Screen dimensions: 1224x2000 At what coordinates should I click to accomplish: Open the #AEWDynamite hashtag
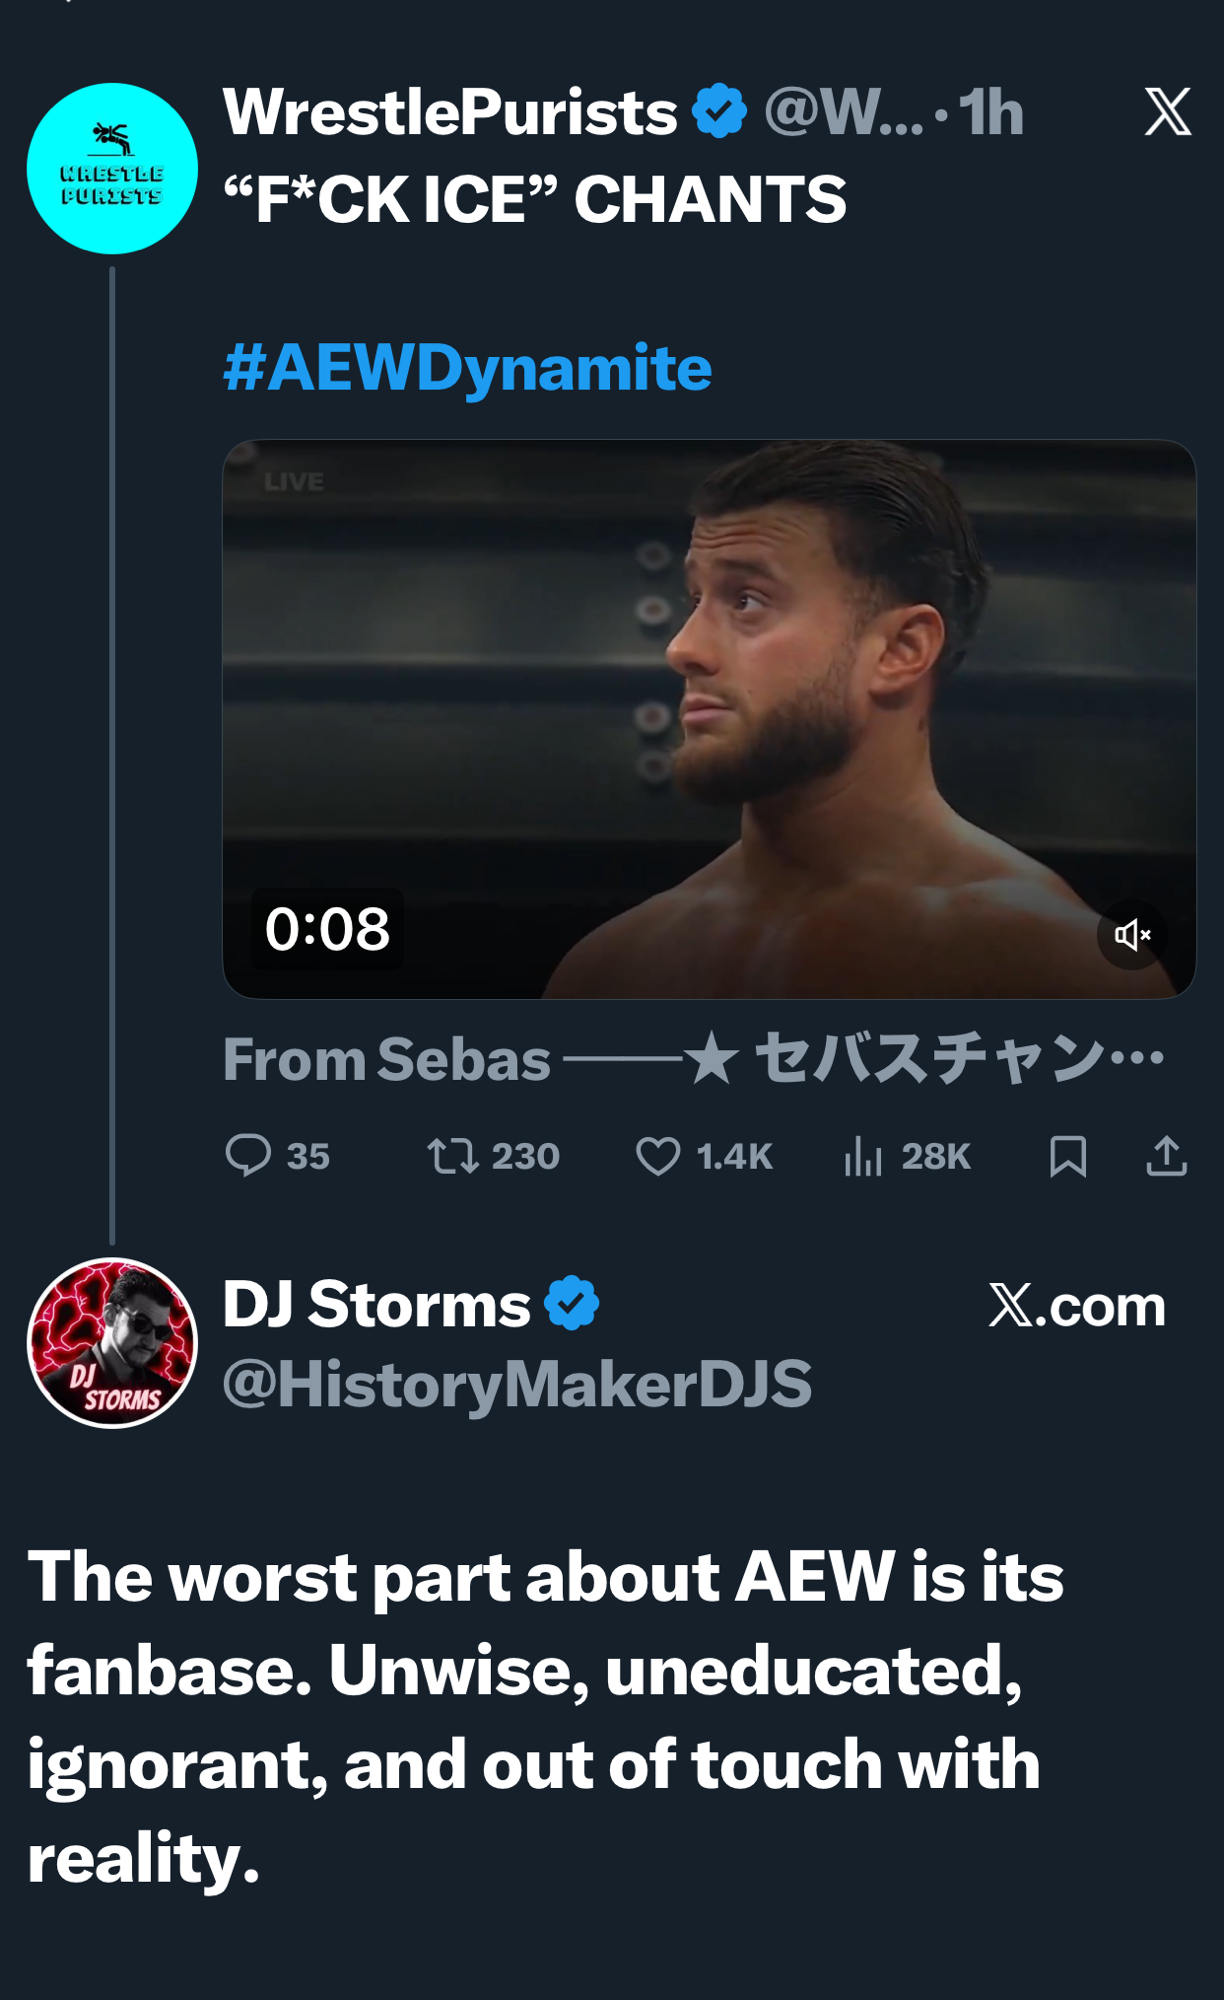467,367
